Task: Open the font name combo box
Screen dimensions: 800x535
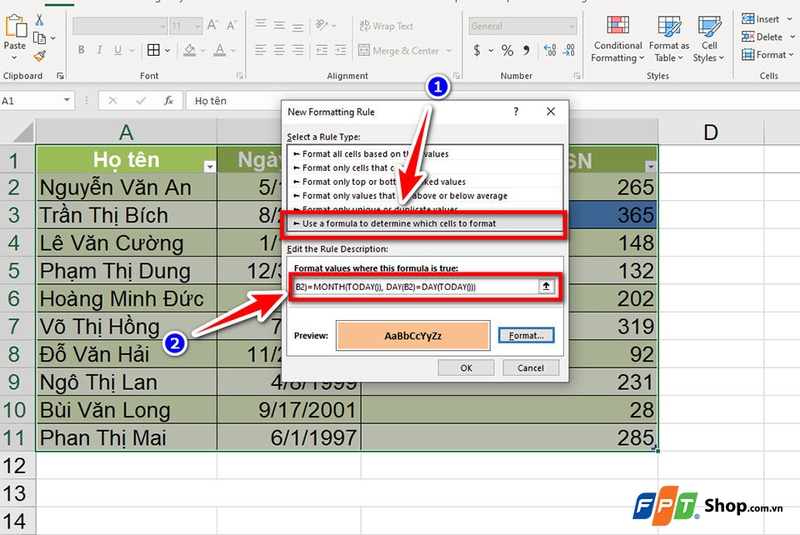Action: pyautogui.click(x=120, y=26)
